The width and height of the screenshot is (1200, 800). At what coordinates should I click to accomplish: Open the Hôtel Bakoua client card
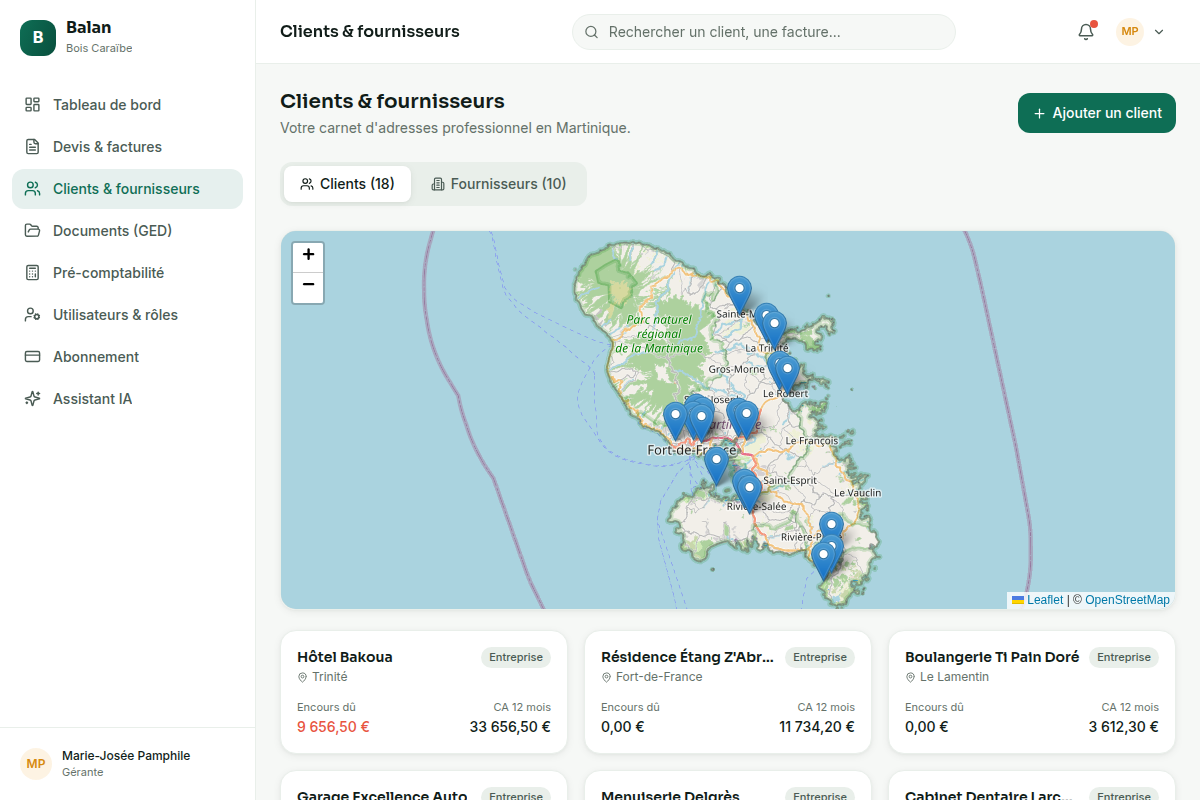pyautogui.click(x=424, y=692)
